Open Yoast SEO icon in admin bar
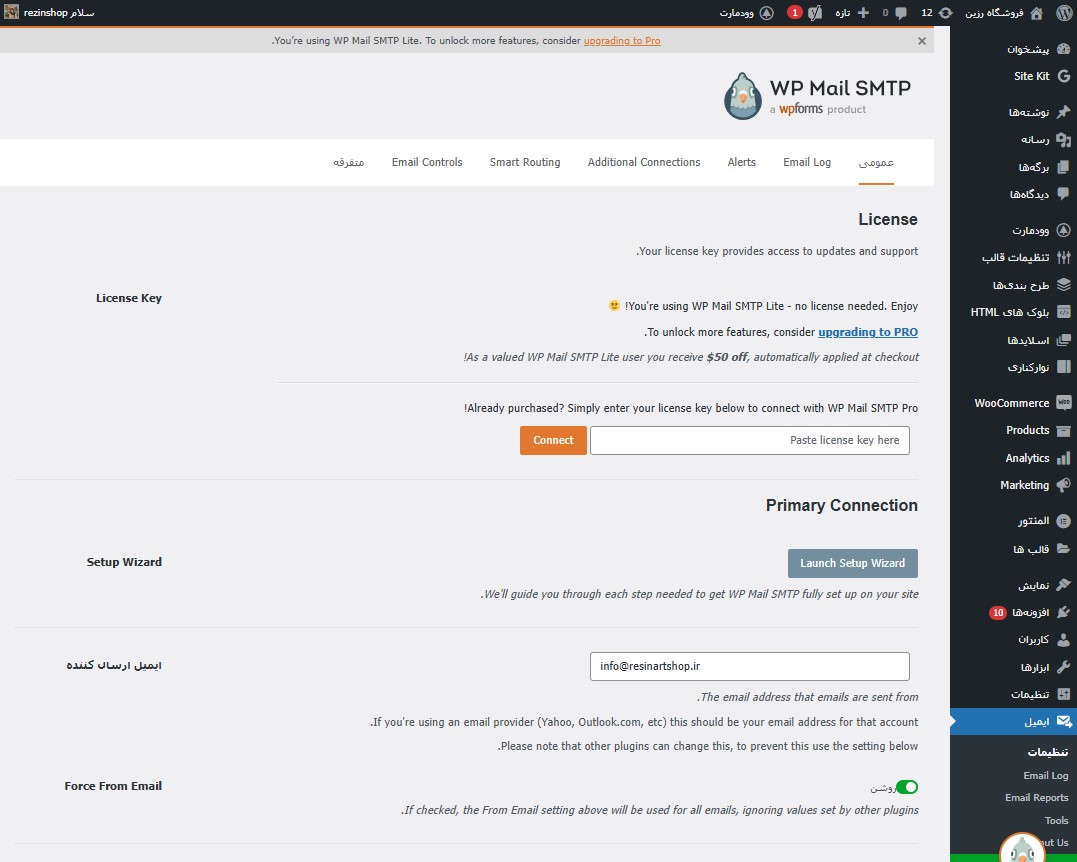This screenshot has width=1077, height=862. coord(815,12)
